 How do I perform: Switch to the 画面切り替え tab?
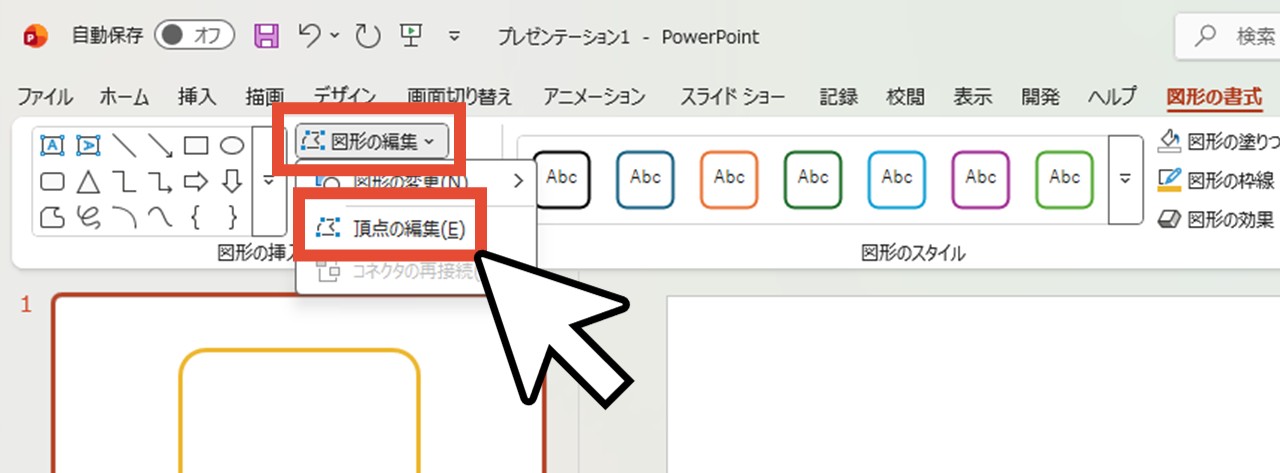point(460,97)
